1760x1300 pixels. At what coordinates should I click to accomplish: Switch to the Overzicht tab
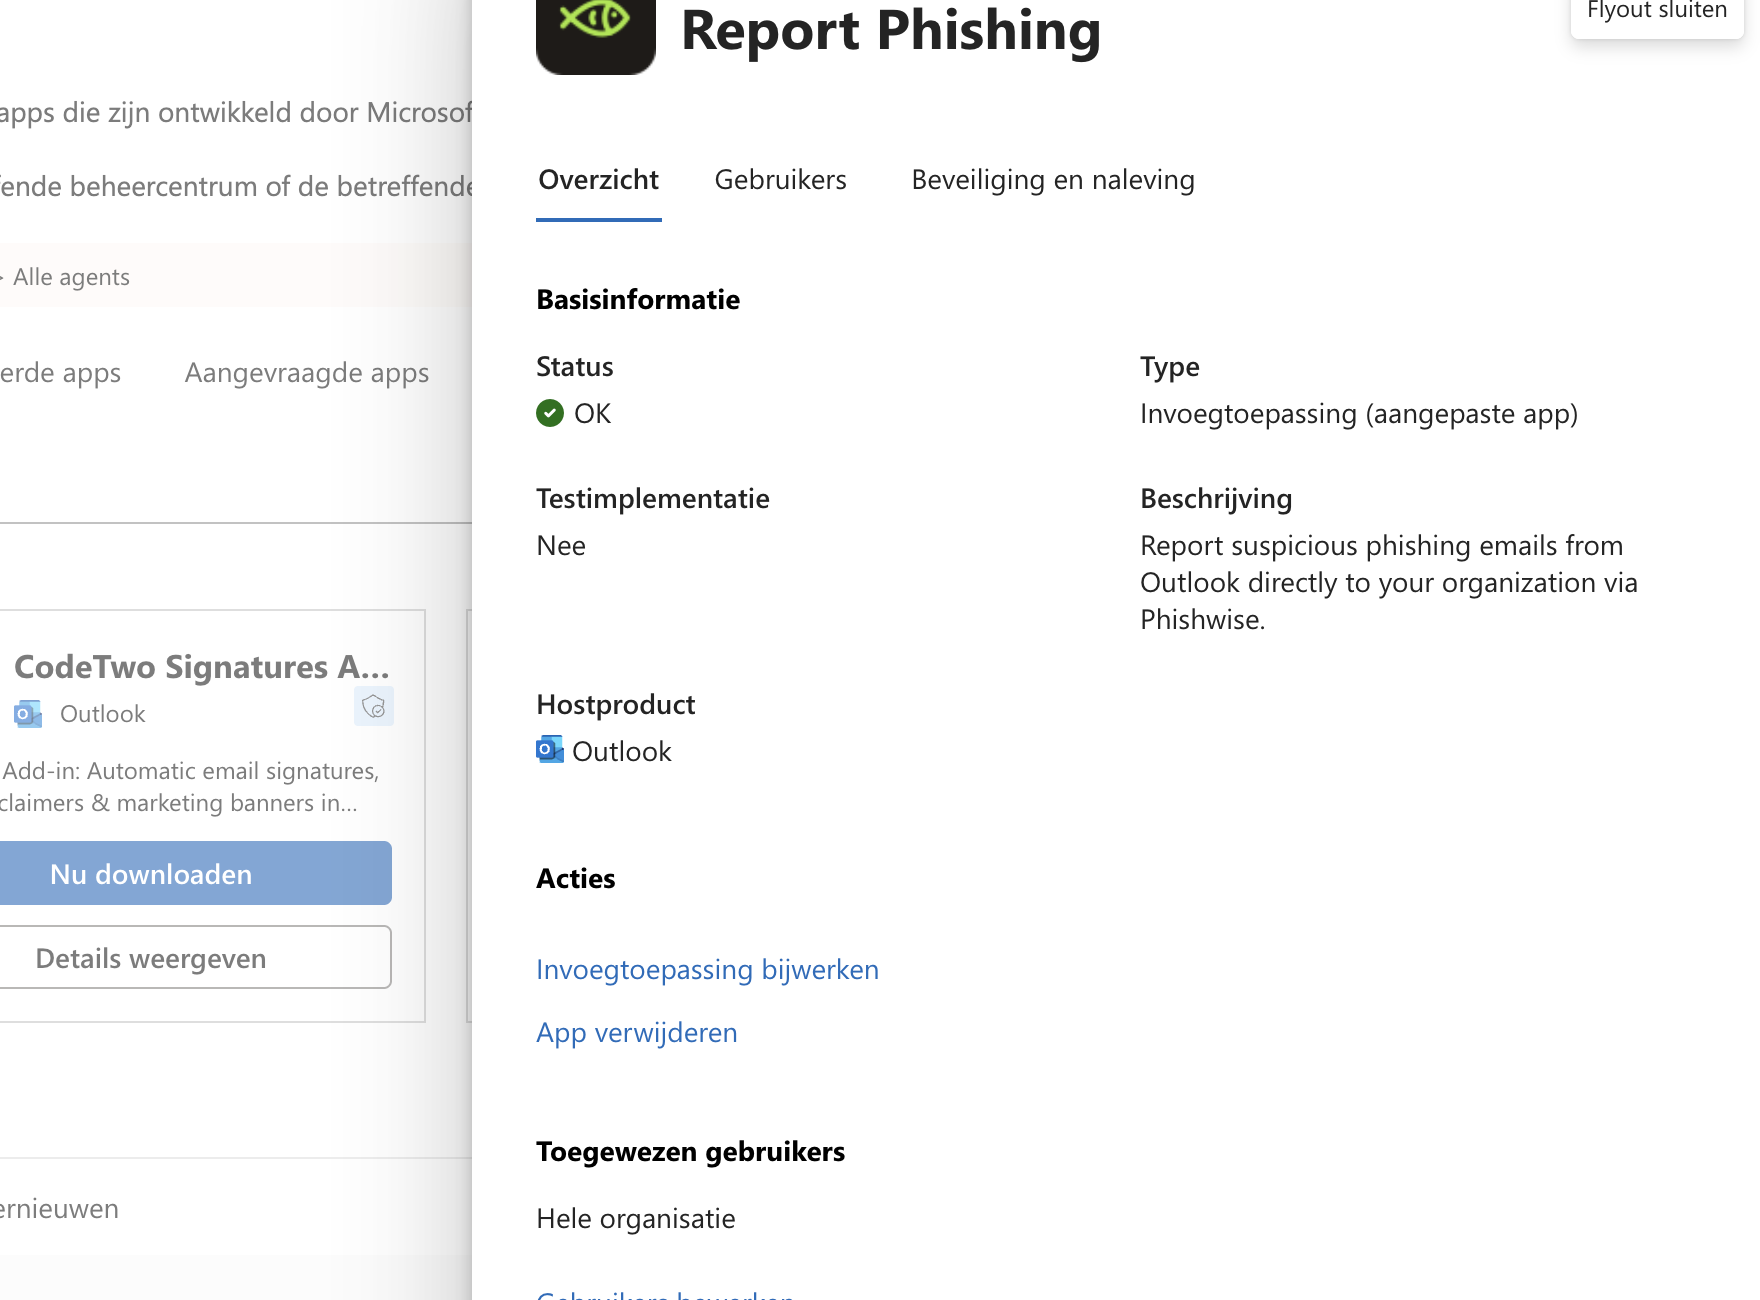[x=598, y=180]
